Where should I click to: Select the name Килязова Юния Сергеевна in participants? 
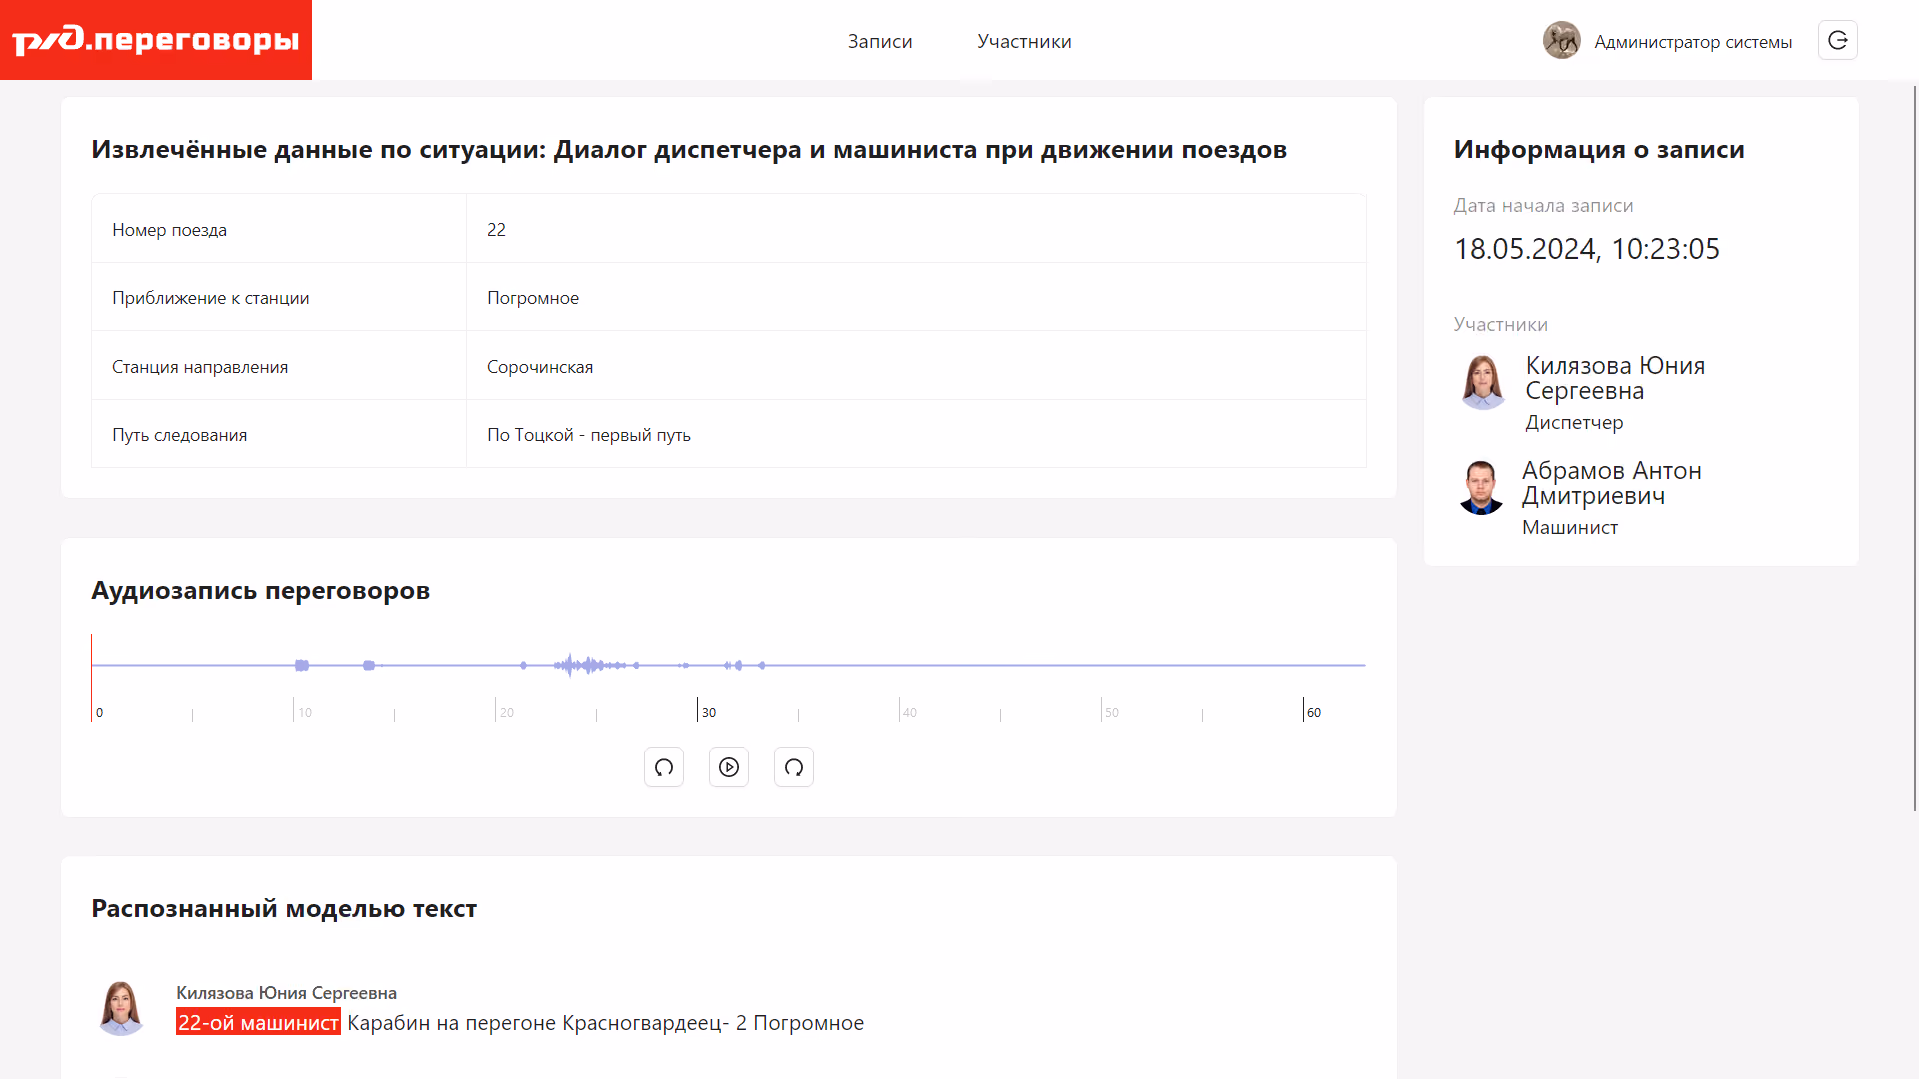pyautogui.click(x=1615, y=378)
